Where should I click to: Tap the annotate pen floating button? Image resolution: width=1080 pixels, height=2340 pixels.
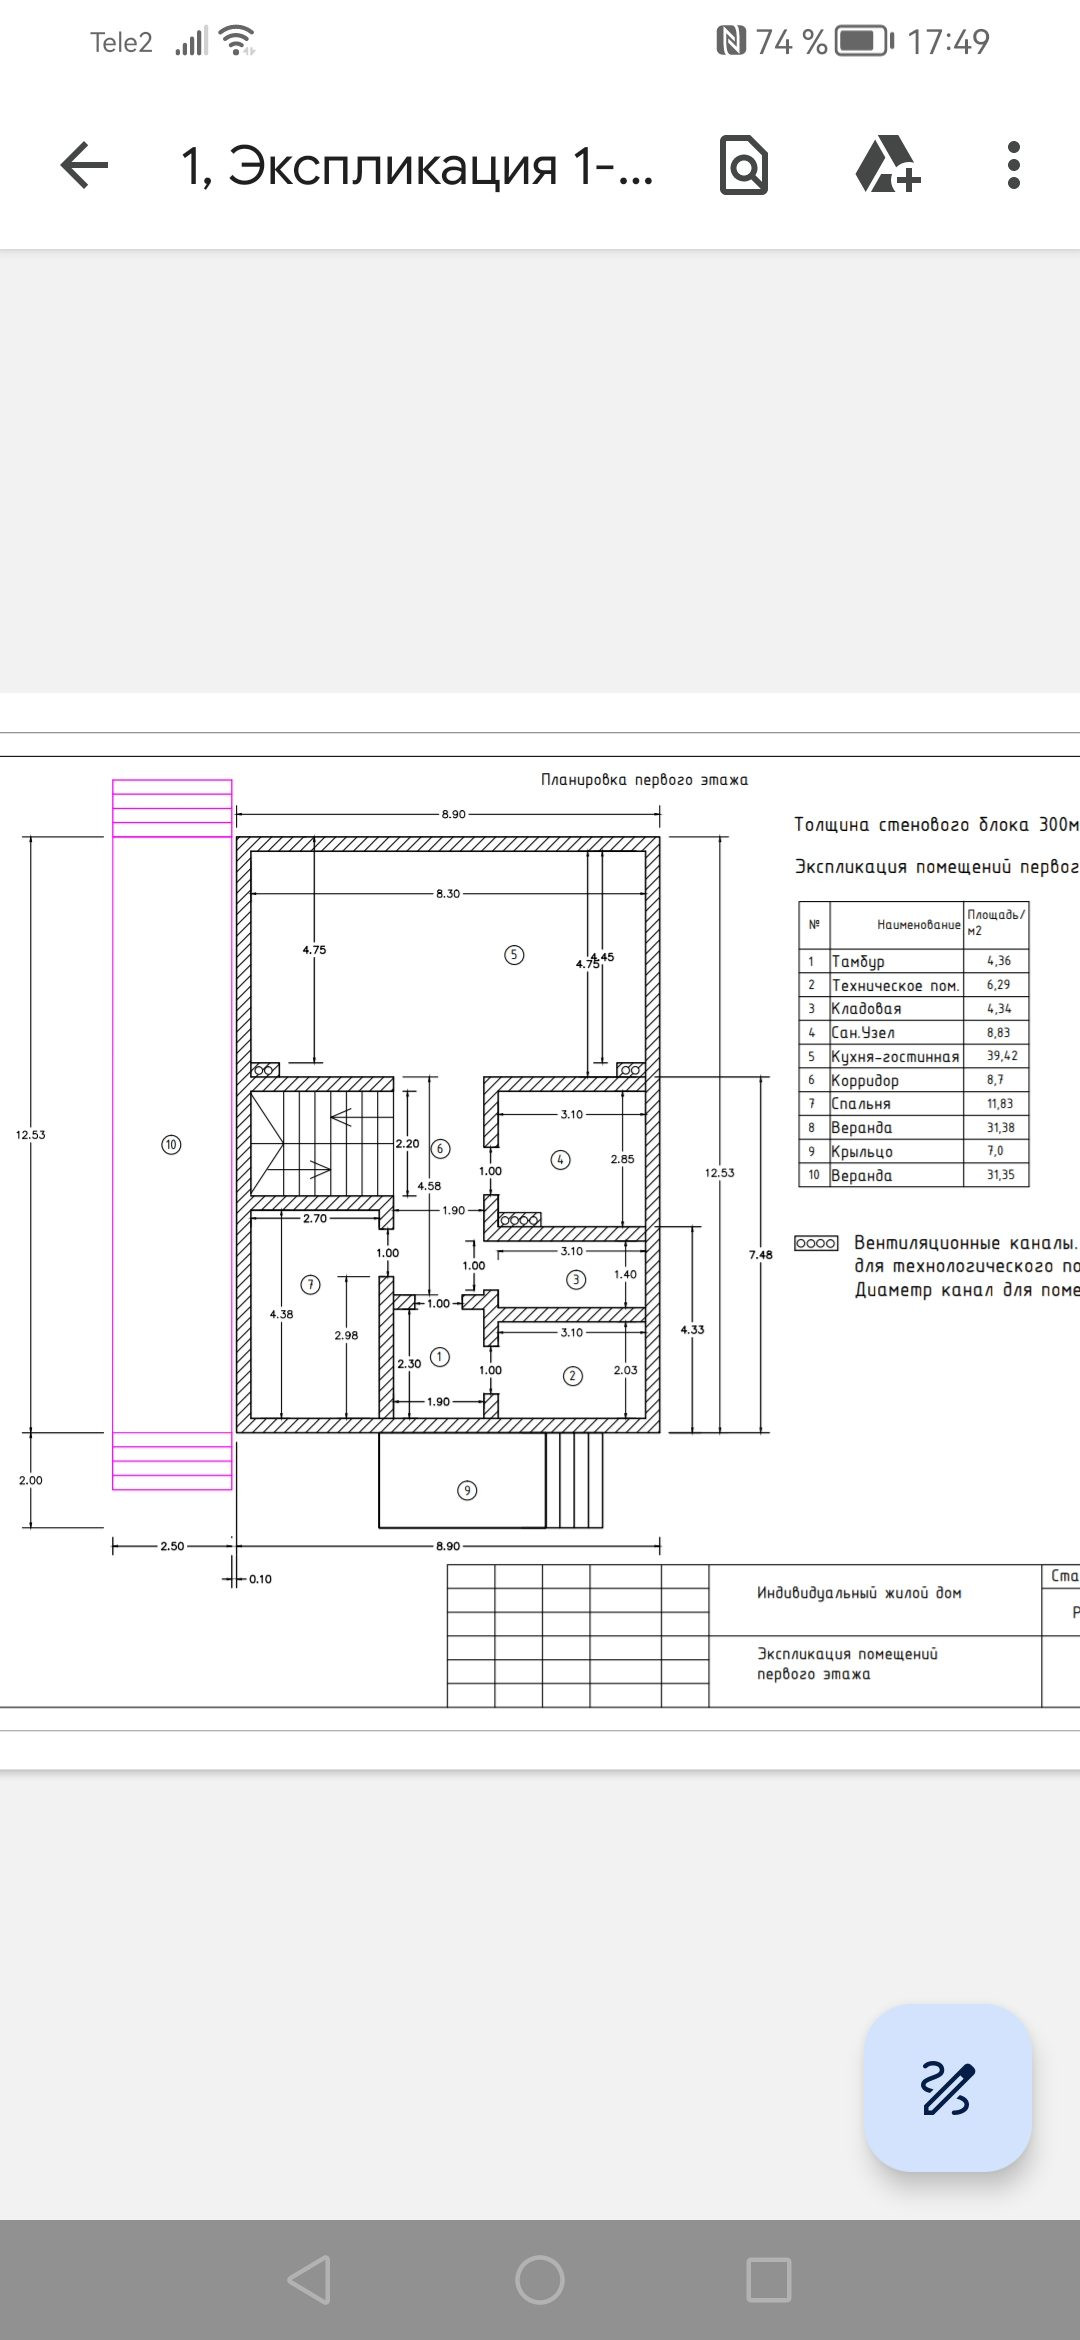[947, 2087]
